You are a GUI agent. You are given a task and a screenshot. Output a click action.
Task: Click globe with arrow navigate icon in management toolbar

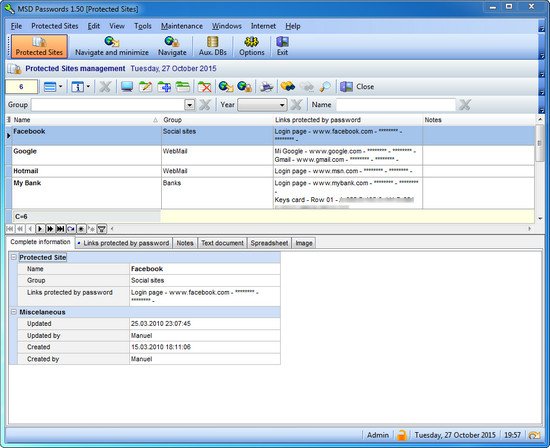coord(226,87)
